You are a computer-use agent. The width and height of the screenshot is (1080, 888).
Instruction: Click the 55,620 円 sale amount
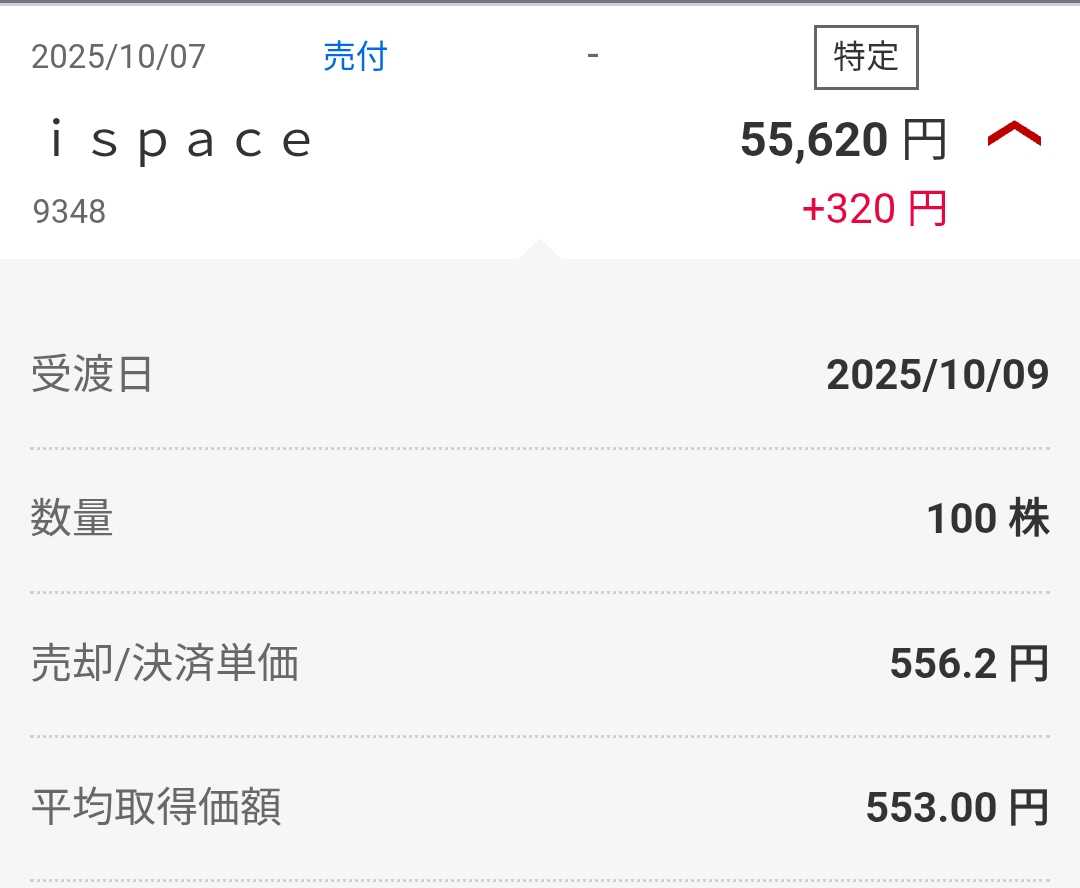842,140
